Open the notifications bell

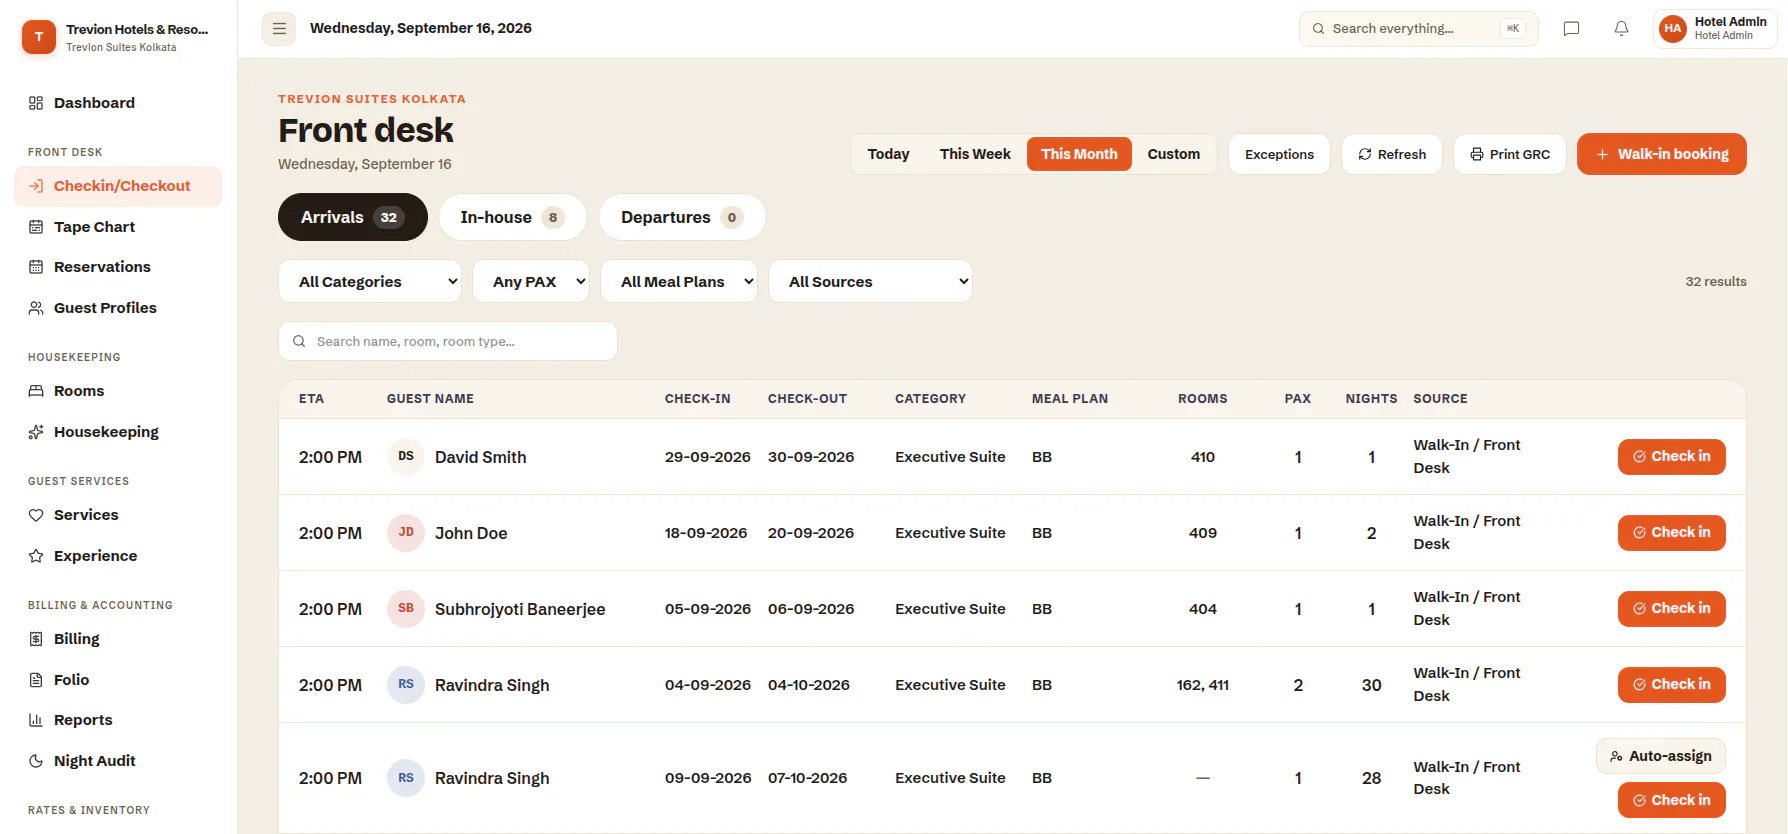1621,29
